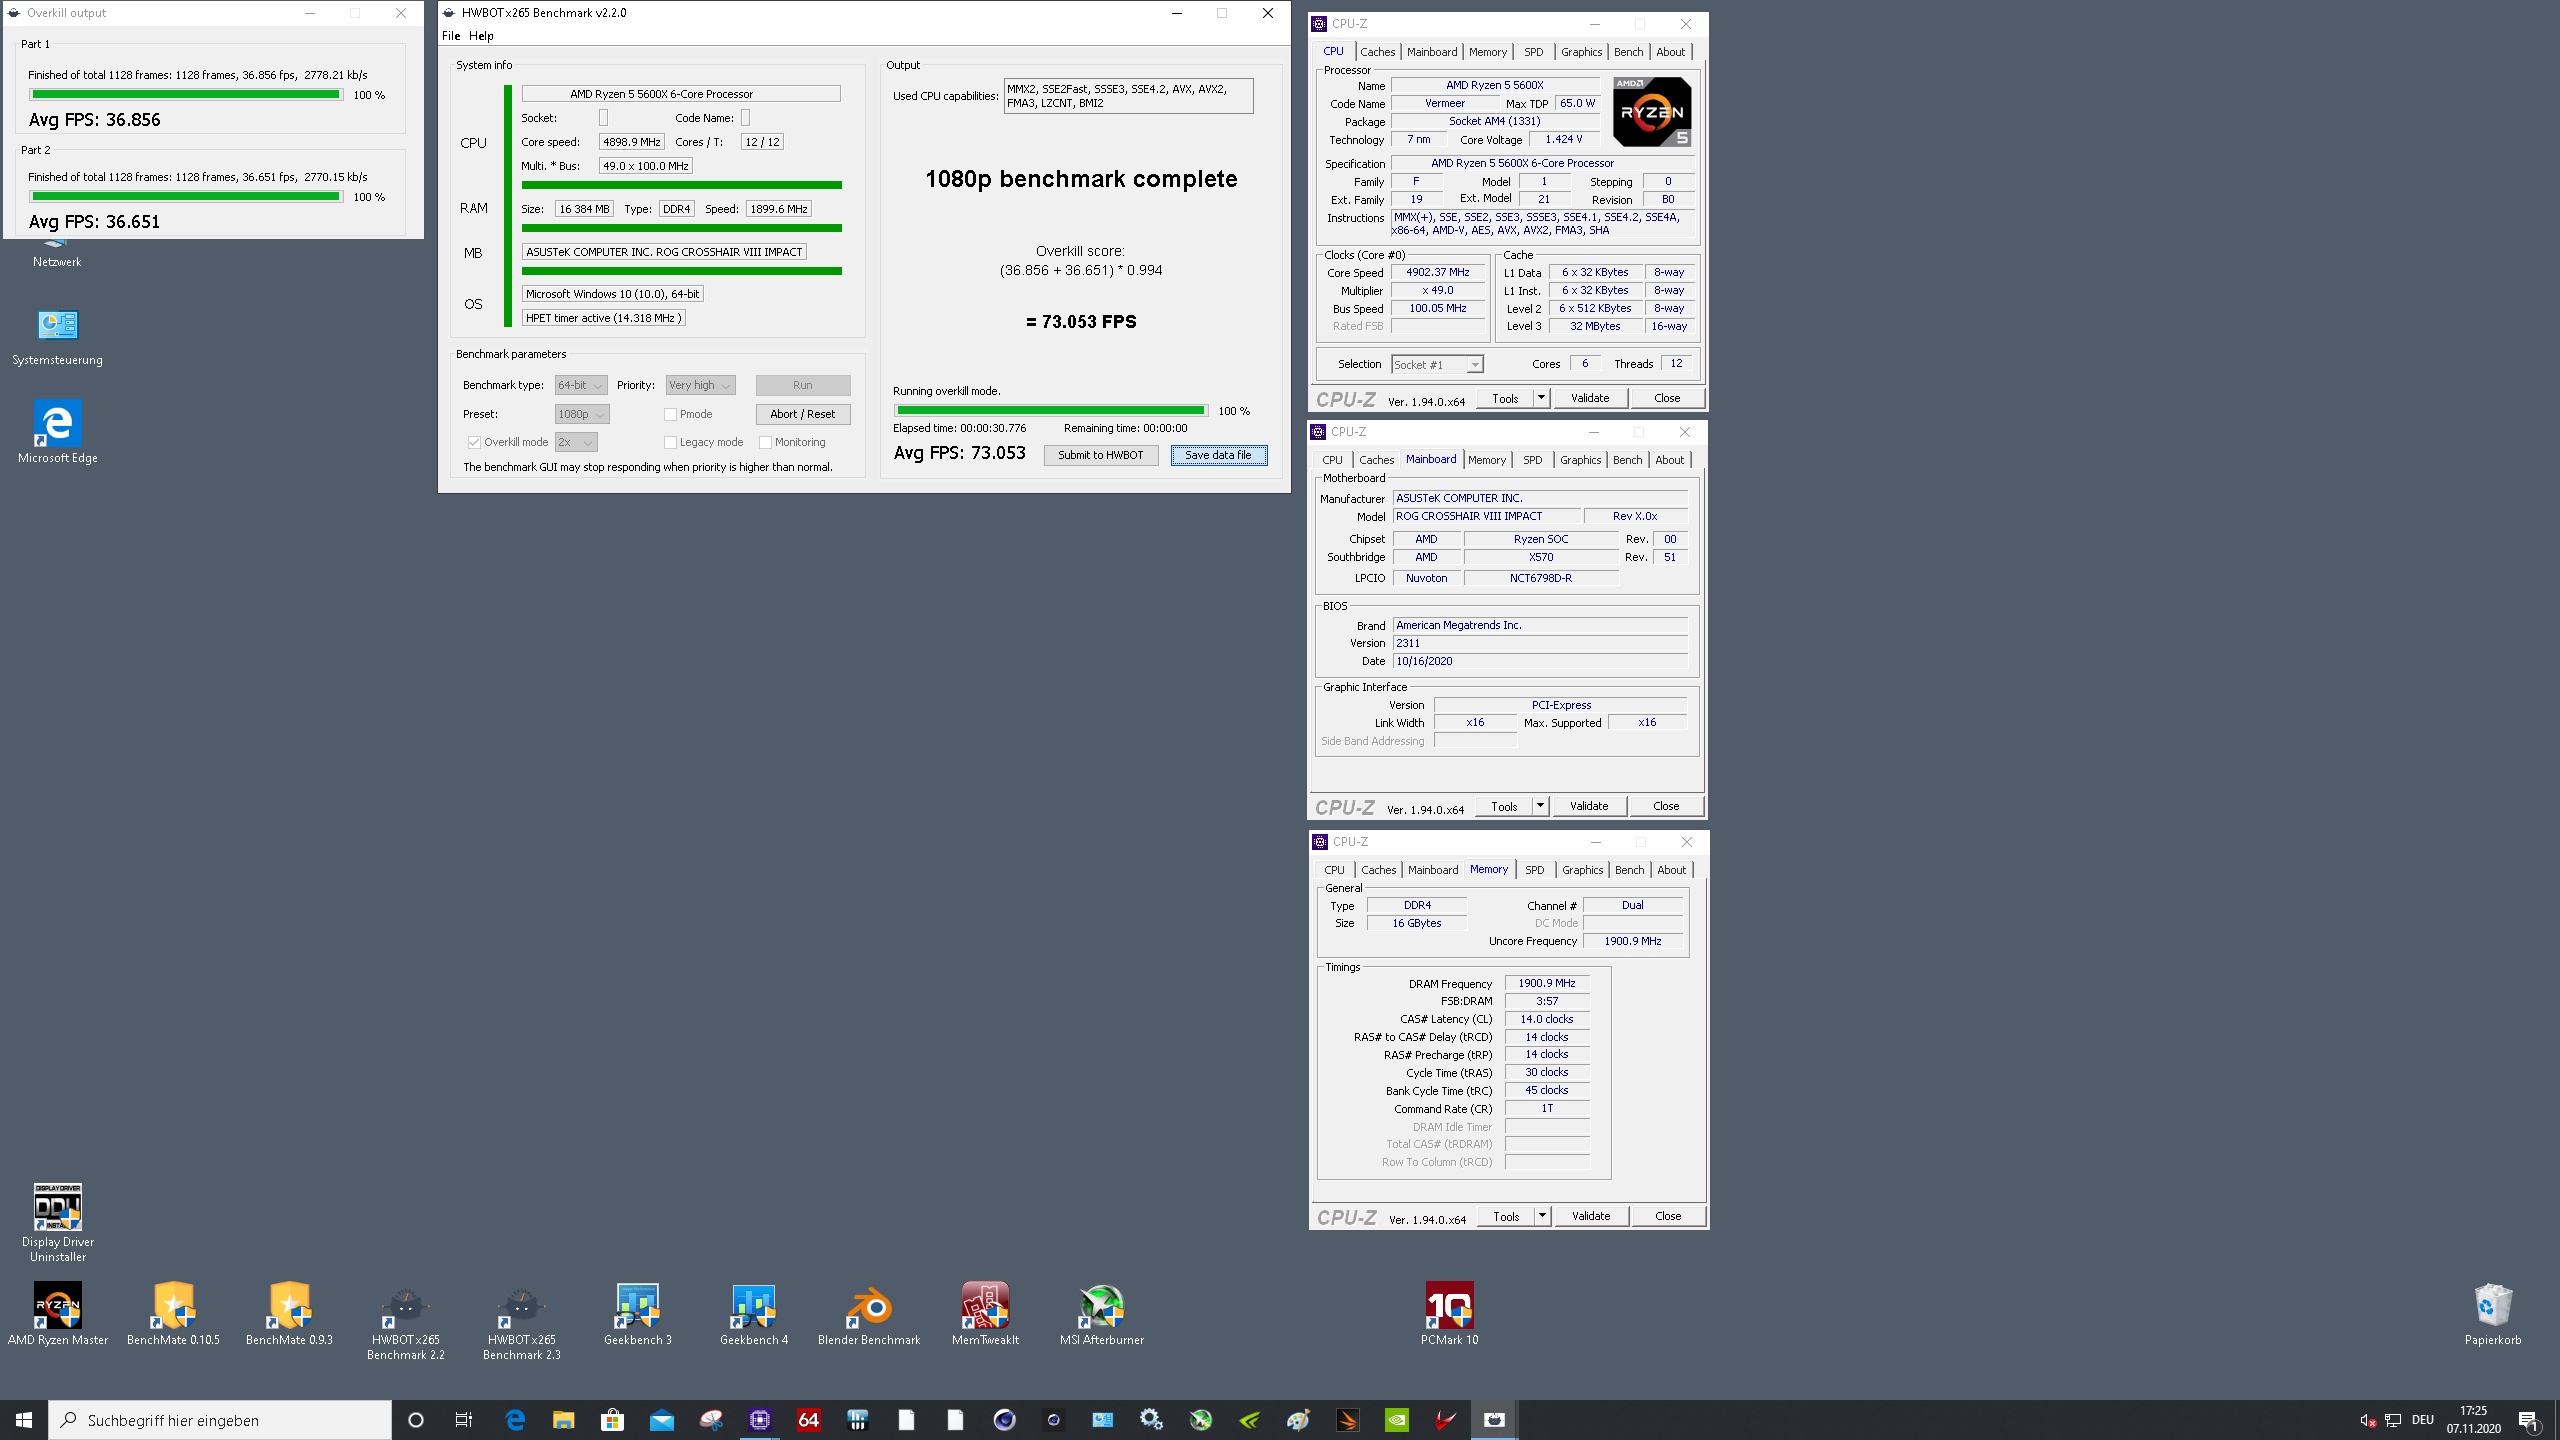Open NVIDIA green taskbar icon

pos(1396,1420)
